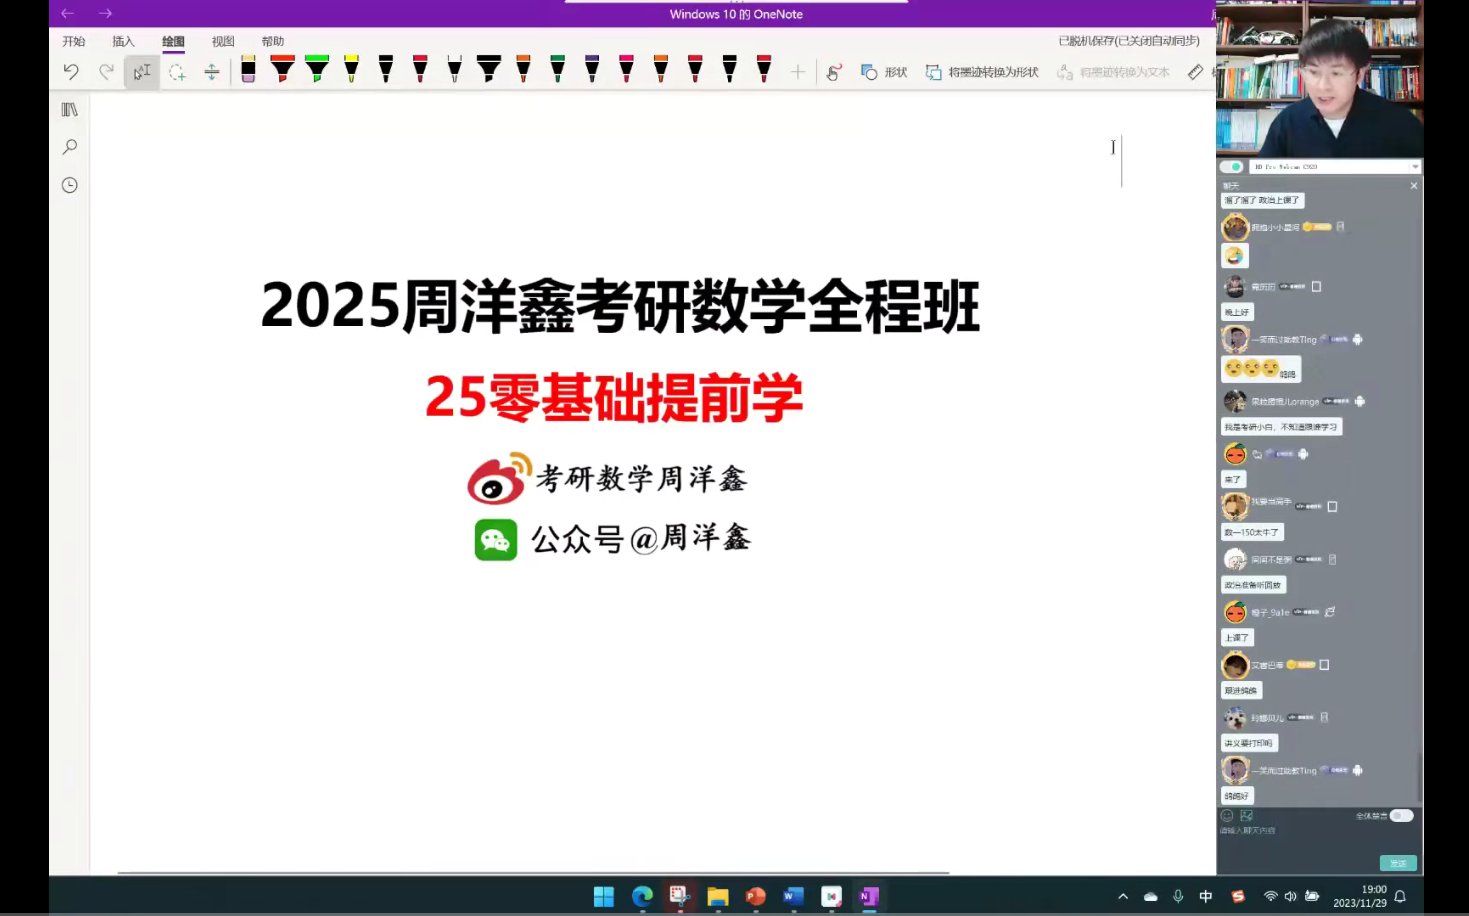This screenshot has height=916, width=1469.
Task: Select the magenta pink pen
Action: [626, 68]
